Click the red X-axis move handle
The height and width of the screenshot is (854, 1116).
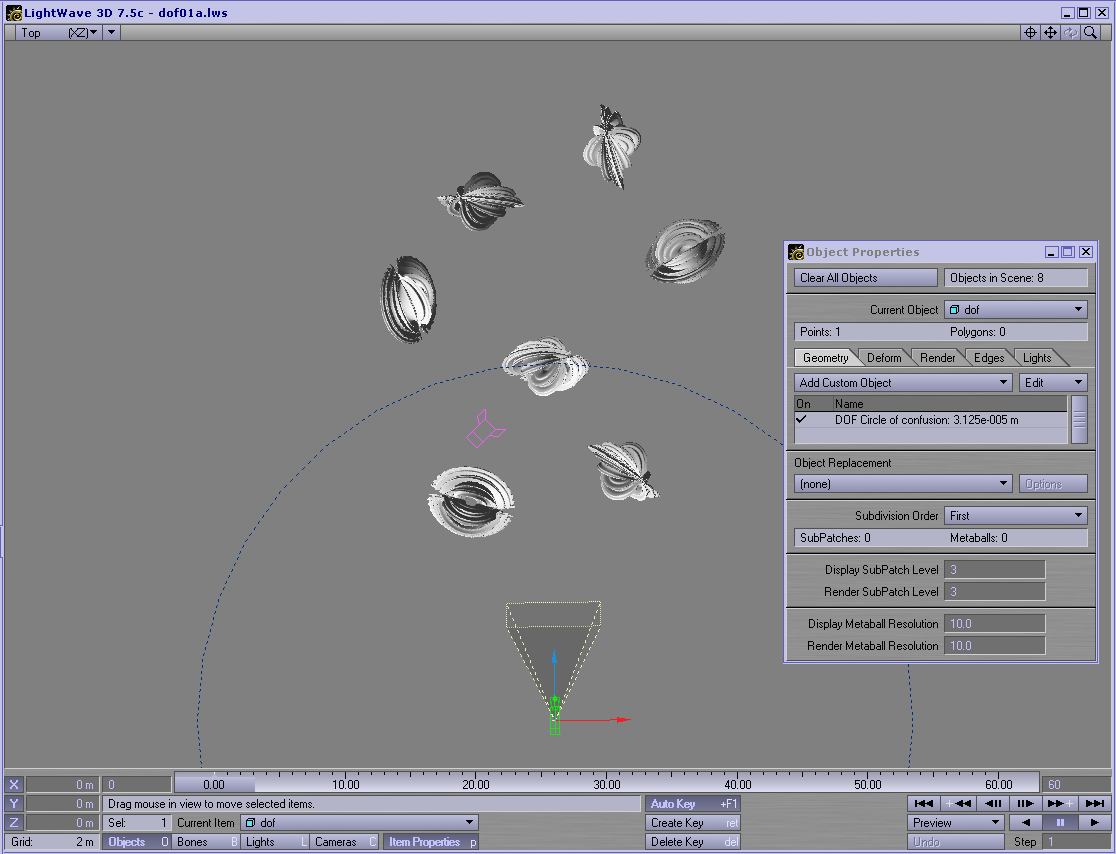tap(623, 719)
